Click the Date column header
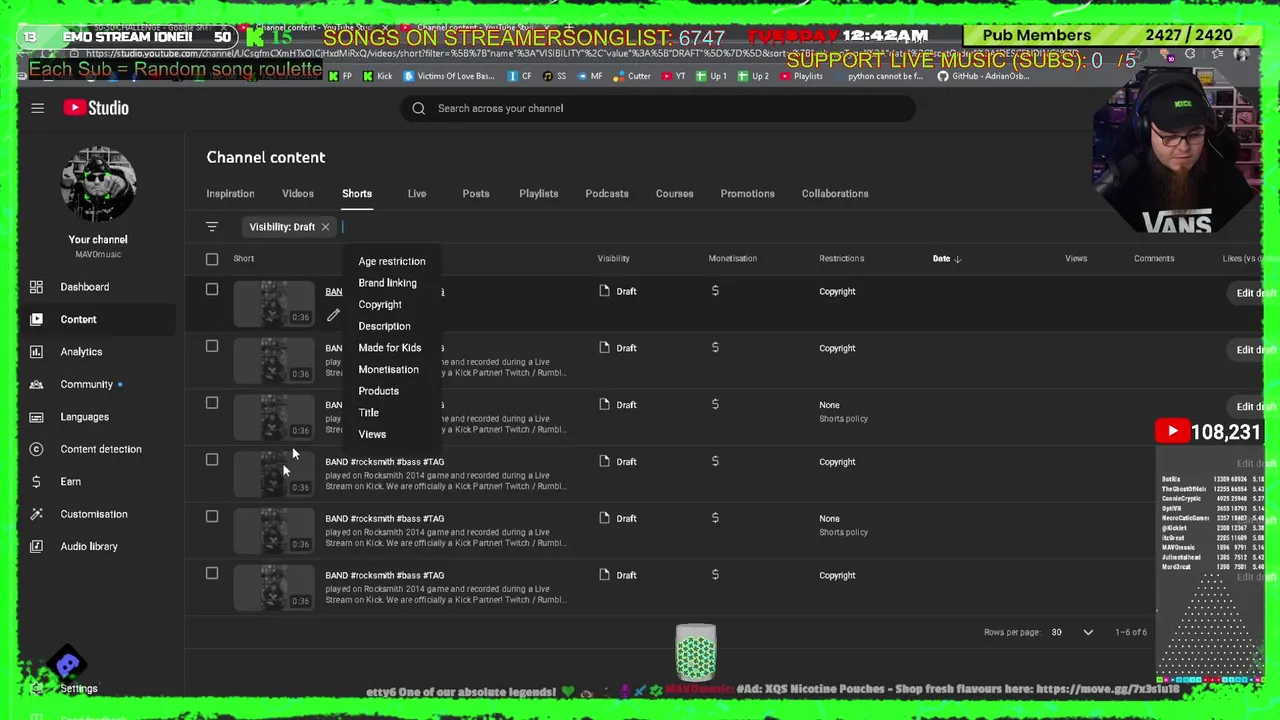This screenshot has width=1280, height=720. [x=941, y=259]
